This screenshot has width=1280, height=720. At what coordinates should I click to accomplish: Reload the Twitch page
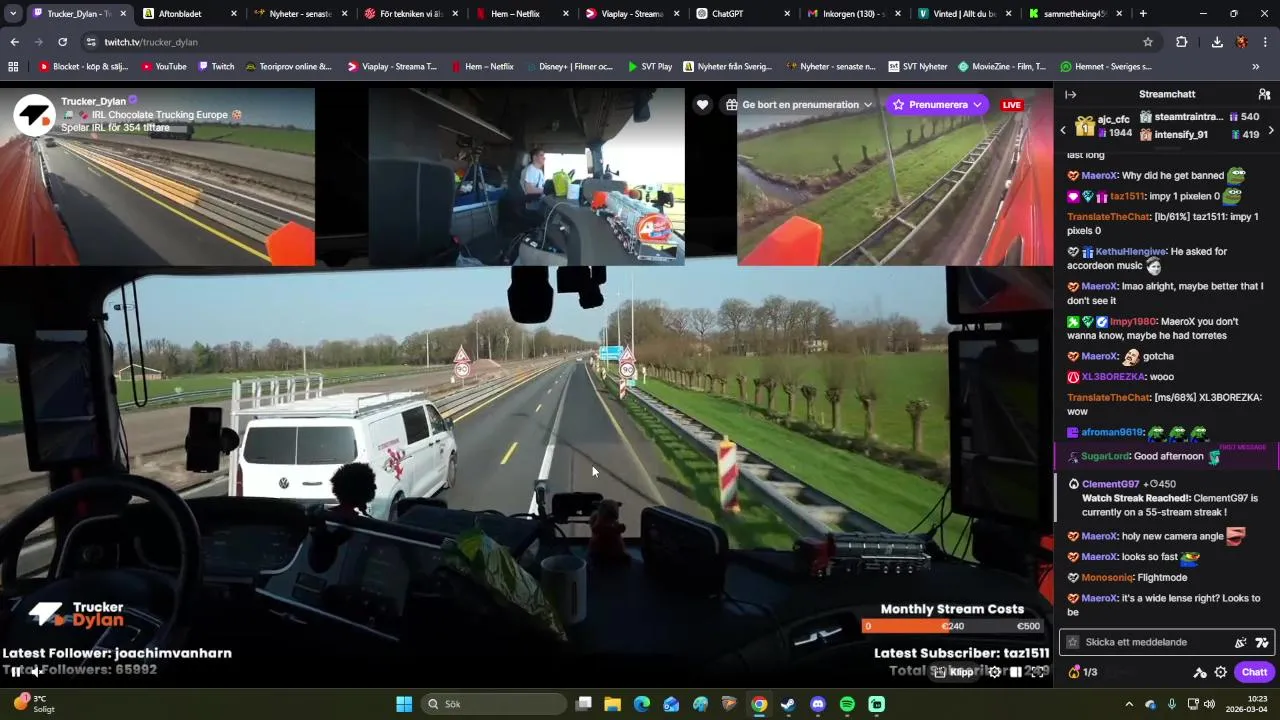click(x=62, y=42)
